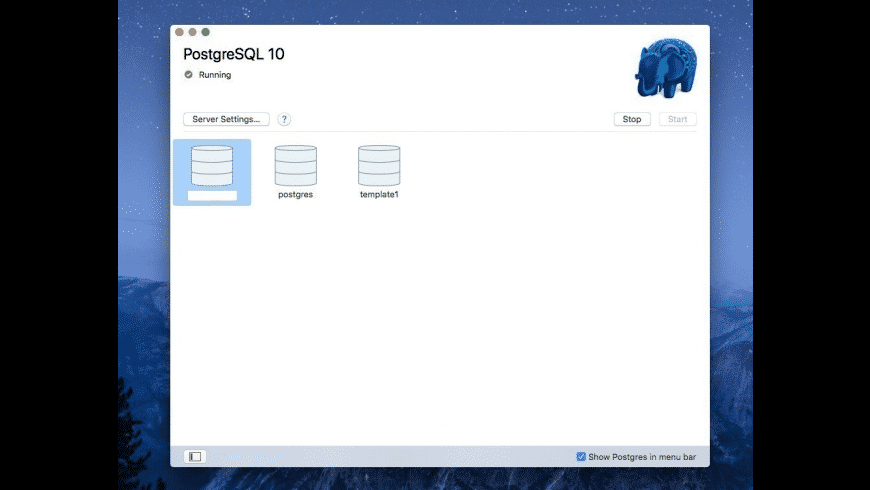Minimize the Postgres window
870x490 pixels.
[x=193, y=32]
